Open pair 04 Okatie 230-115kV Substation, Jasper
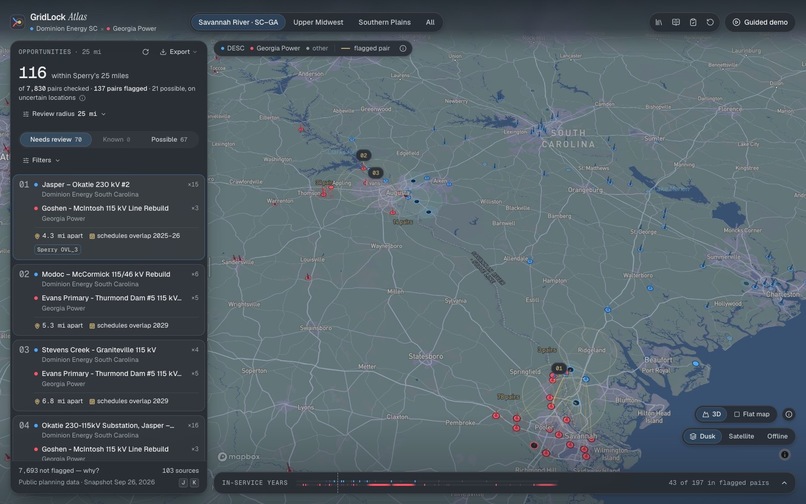Screen dimensions: 806x504 point(107,425)
